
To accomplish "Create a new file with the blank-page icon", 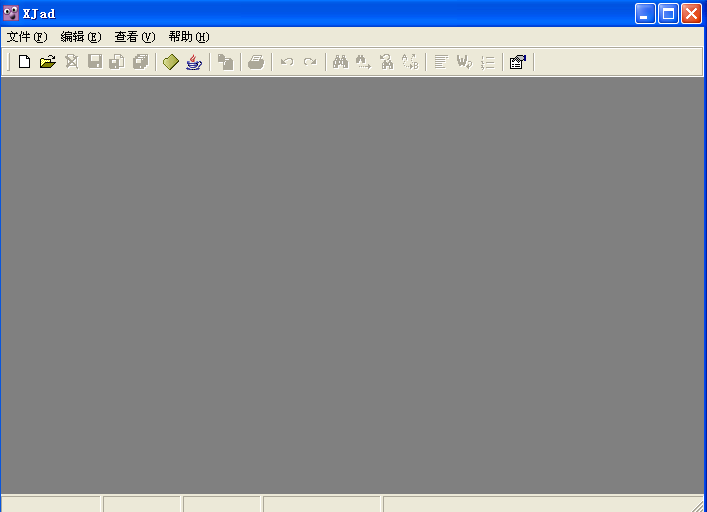I will pos(24,62).
